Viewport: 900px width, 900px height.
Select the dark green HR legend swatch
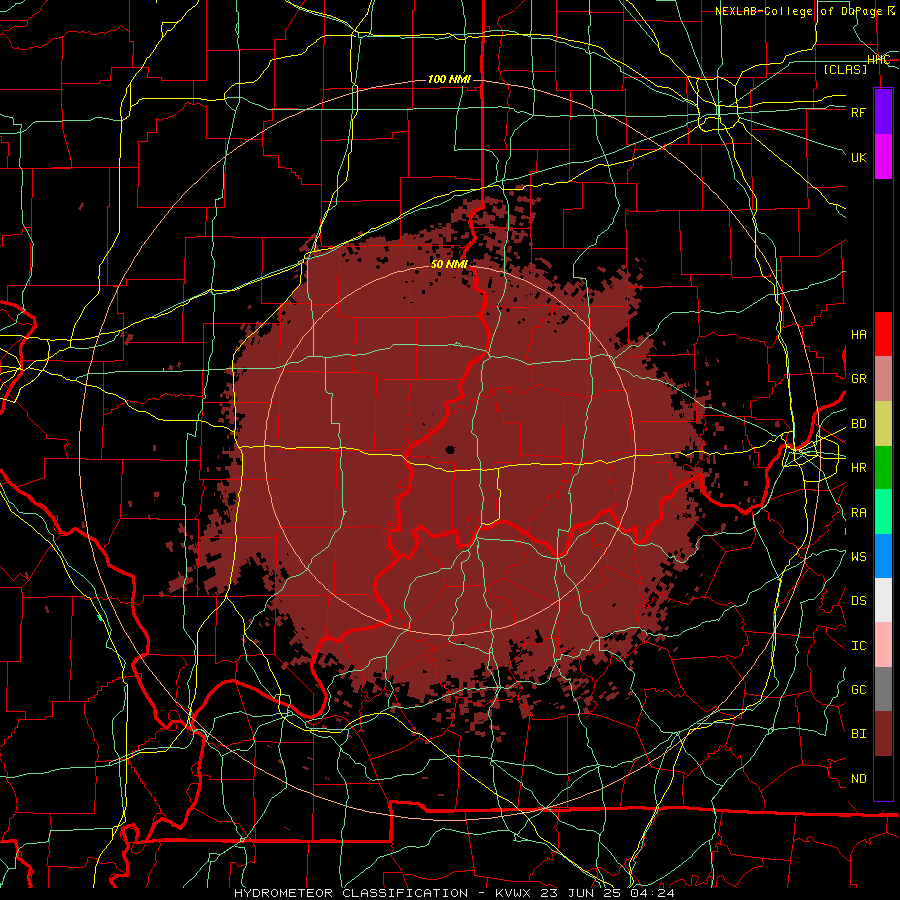click(x=883, y=467)
